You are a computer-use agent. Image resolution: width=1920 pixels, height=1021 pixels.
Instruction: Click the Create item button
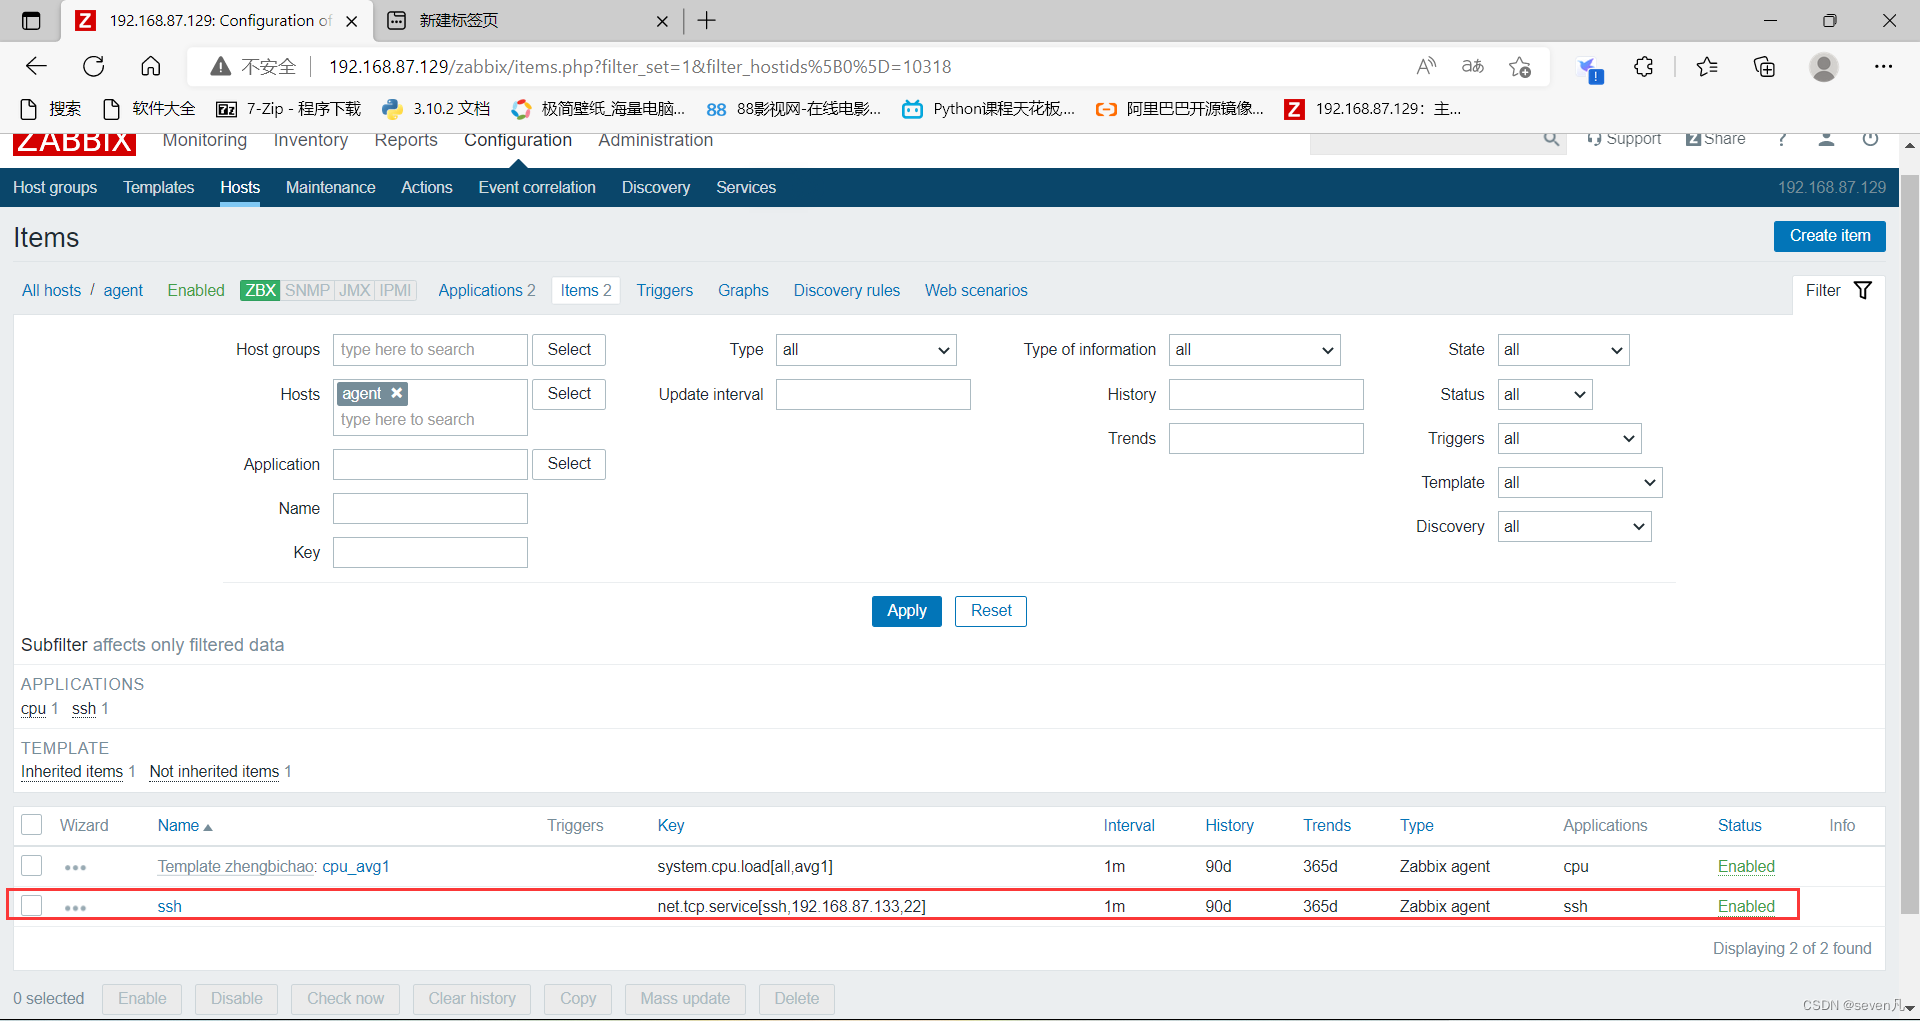[1830, 236]
